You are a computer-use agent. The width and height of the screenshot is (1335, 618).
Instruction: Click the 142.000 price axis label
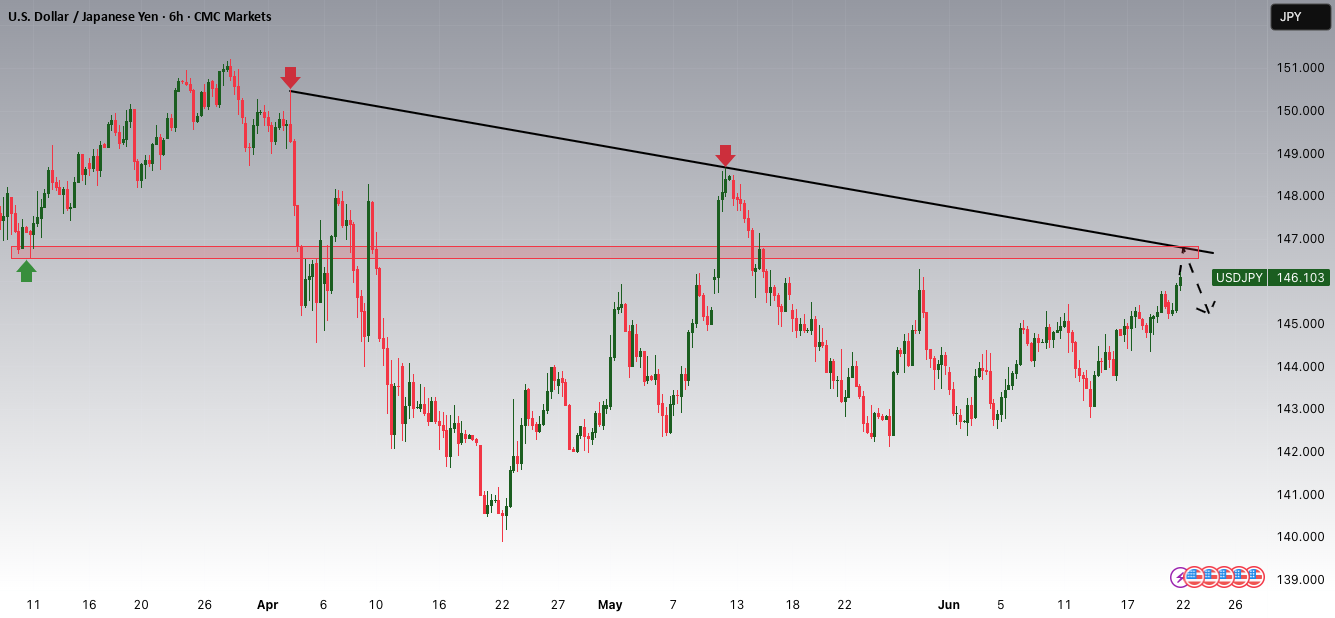(1298, 452)
